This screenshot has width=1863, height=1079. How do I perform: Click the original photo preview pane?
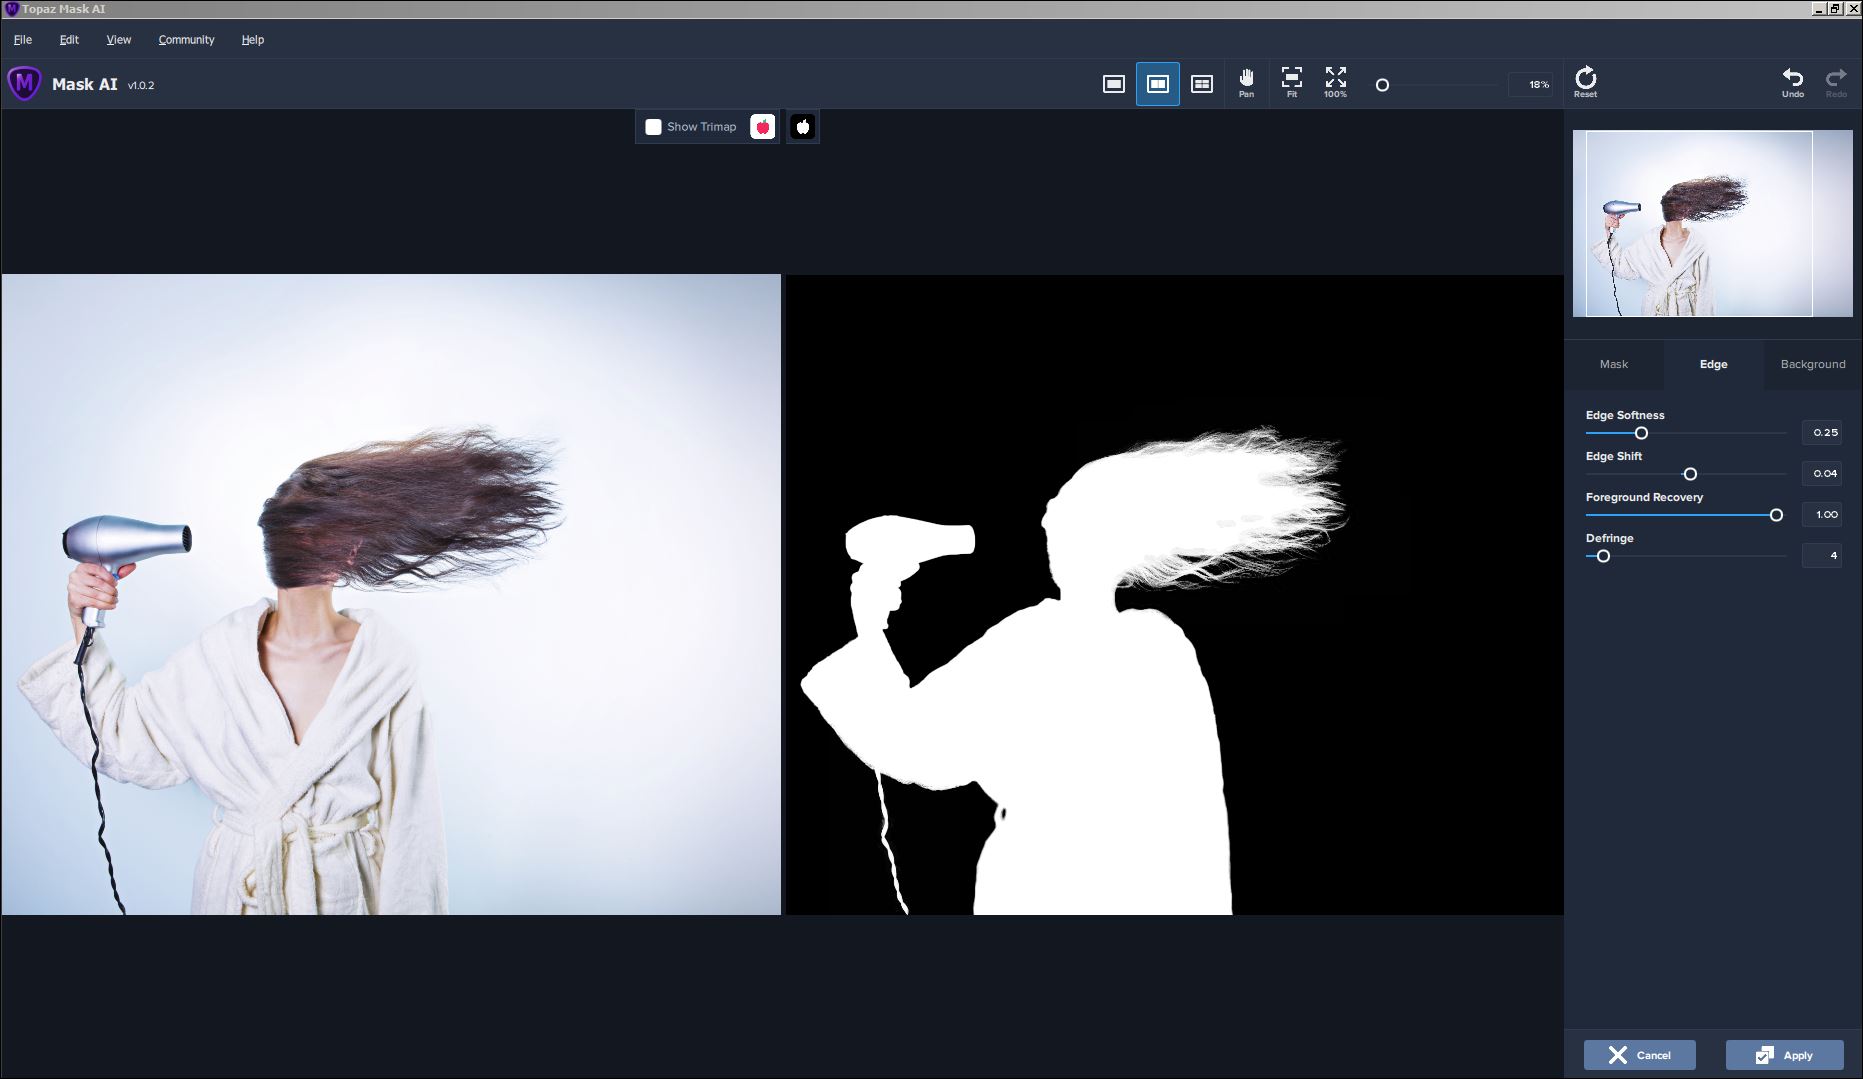tap(391, 594)
